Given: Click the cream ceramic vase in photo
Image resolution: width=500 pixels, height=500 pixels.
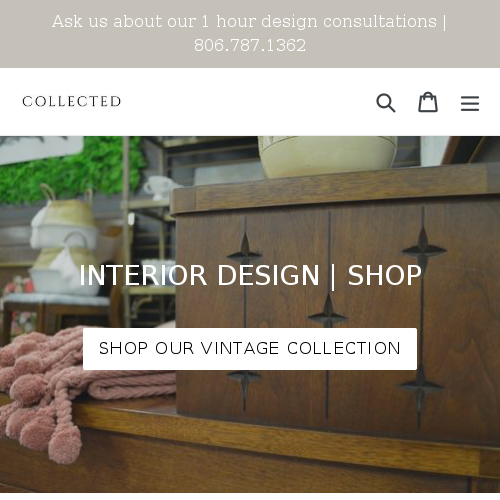Looking at the screenshot, I should pyautogui.click(x=328, y=156).
